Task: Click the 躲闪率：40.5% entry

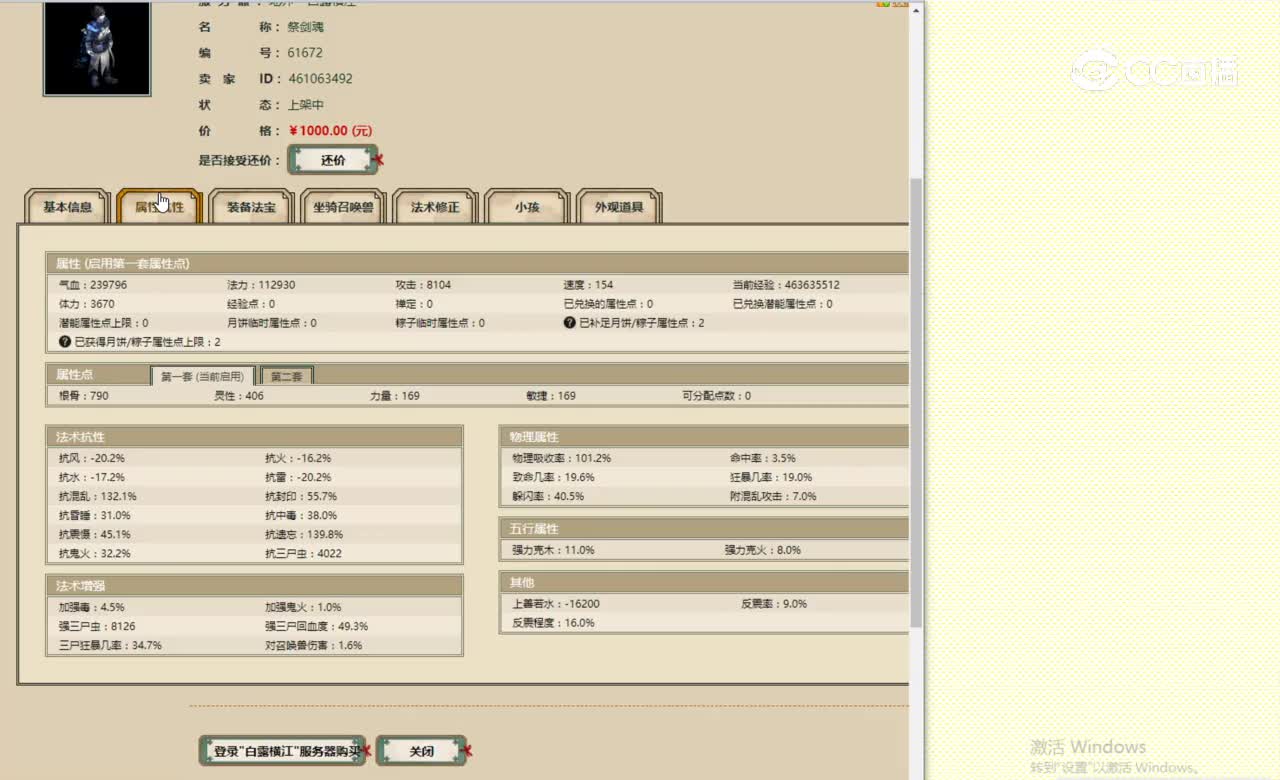Action: point(547,496)
